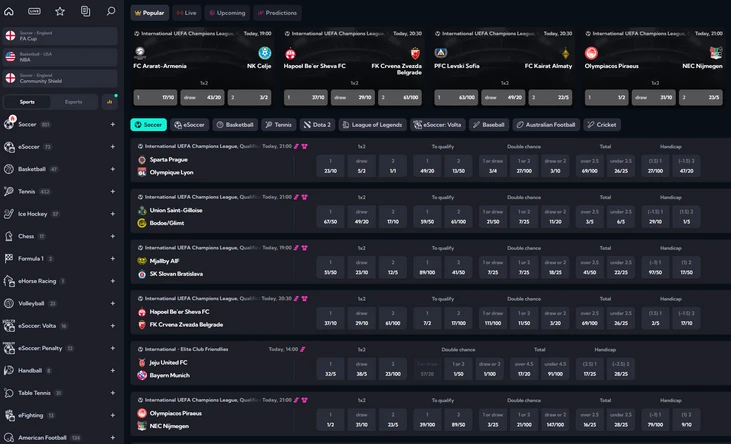Open favorites star icon
Viewport: 731px width, 444px height.
pyautogui.click(x=60, y=11)
